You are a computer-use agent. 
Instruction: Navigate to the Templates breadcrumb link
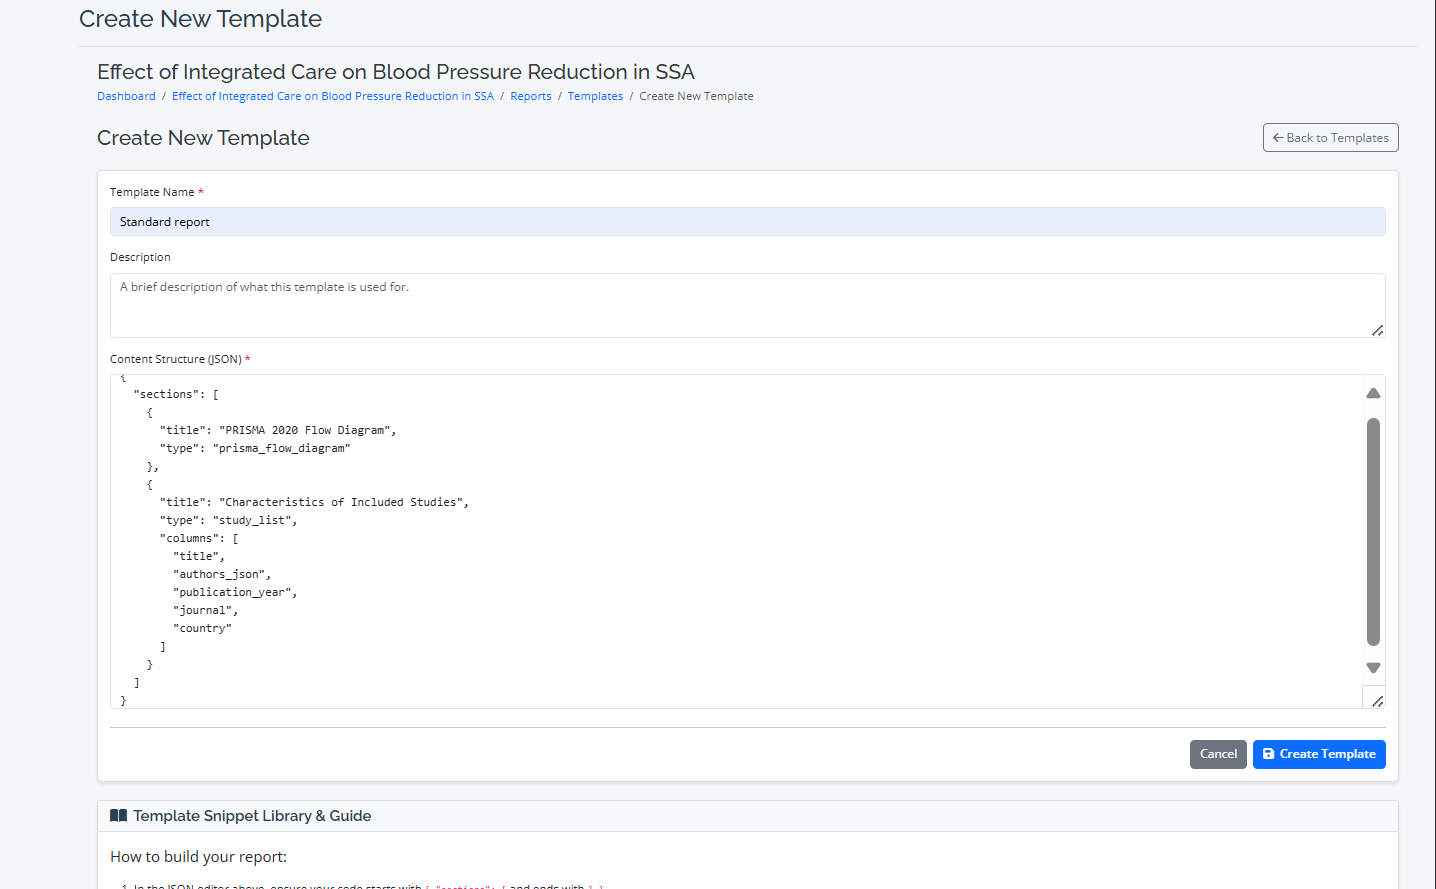click(595, 97)
